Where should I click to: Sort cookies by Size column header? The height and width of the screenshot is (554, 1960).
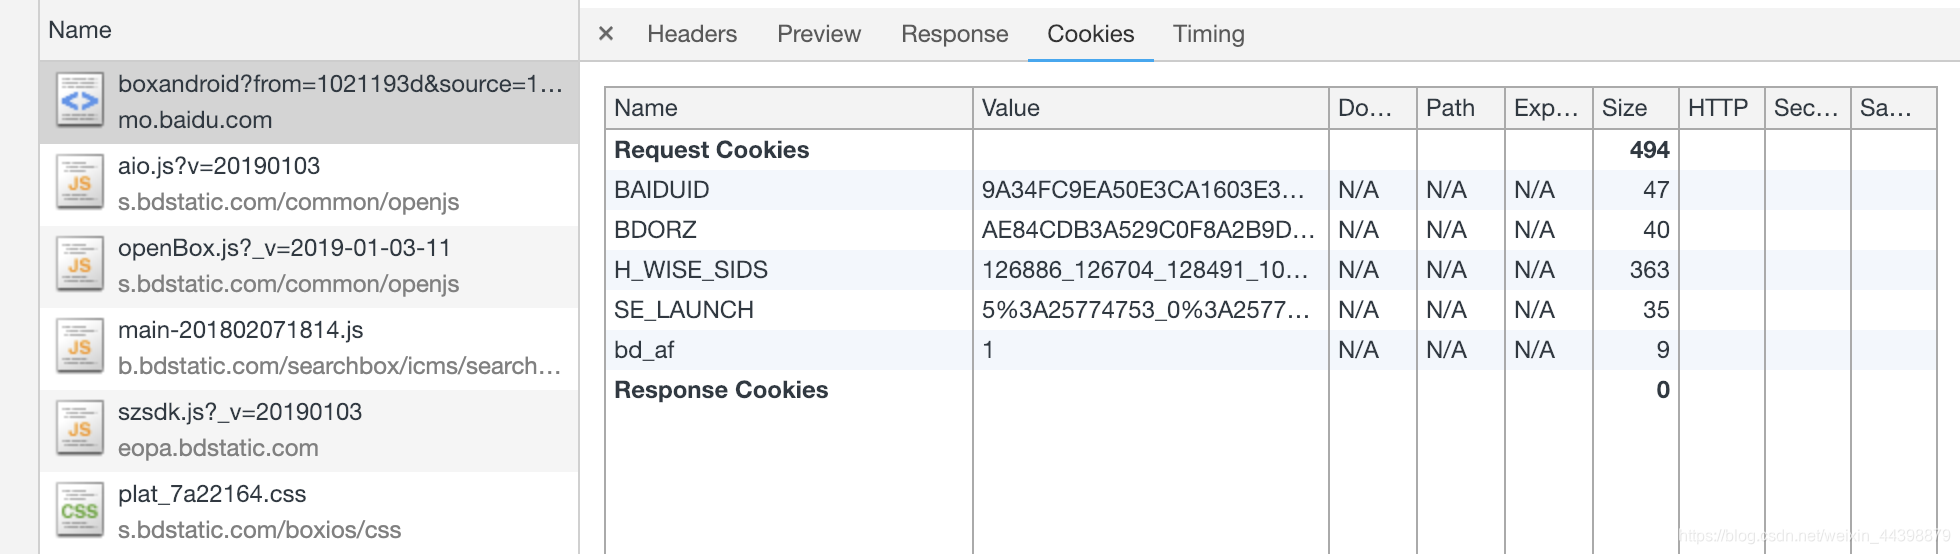tap(1635, 108)
